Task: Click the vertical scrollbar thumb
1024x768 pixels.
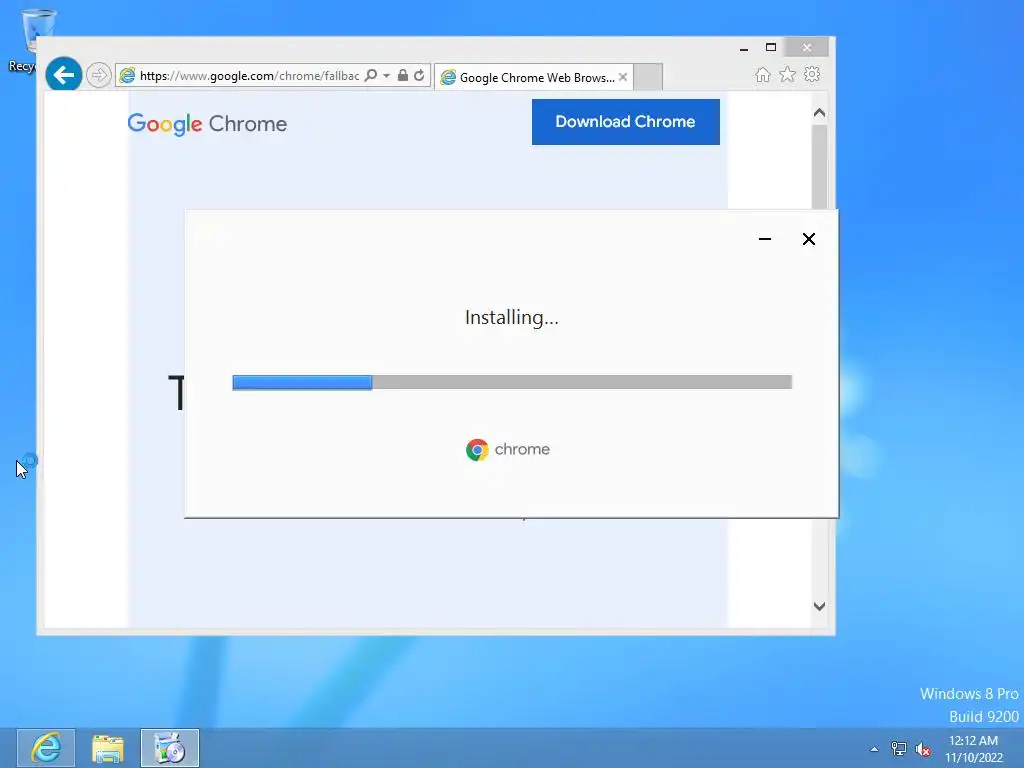Action: (x=820, y=167)
